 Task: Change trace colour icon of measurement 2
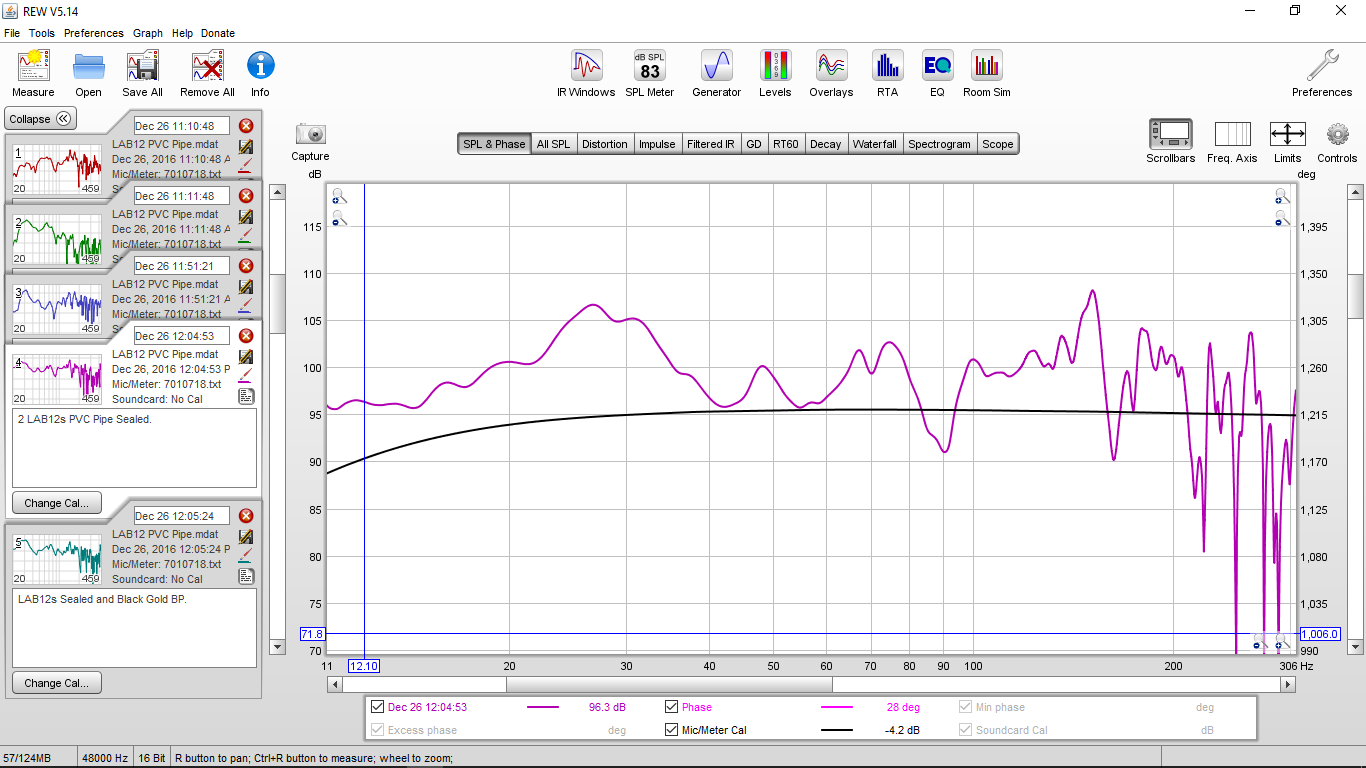coord(246,236)
